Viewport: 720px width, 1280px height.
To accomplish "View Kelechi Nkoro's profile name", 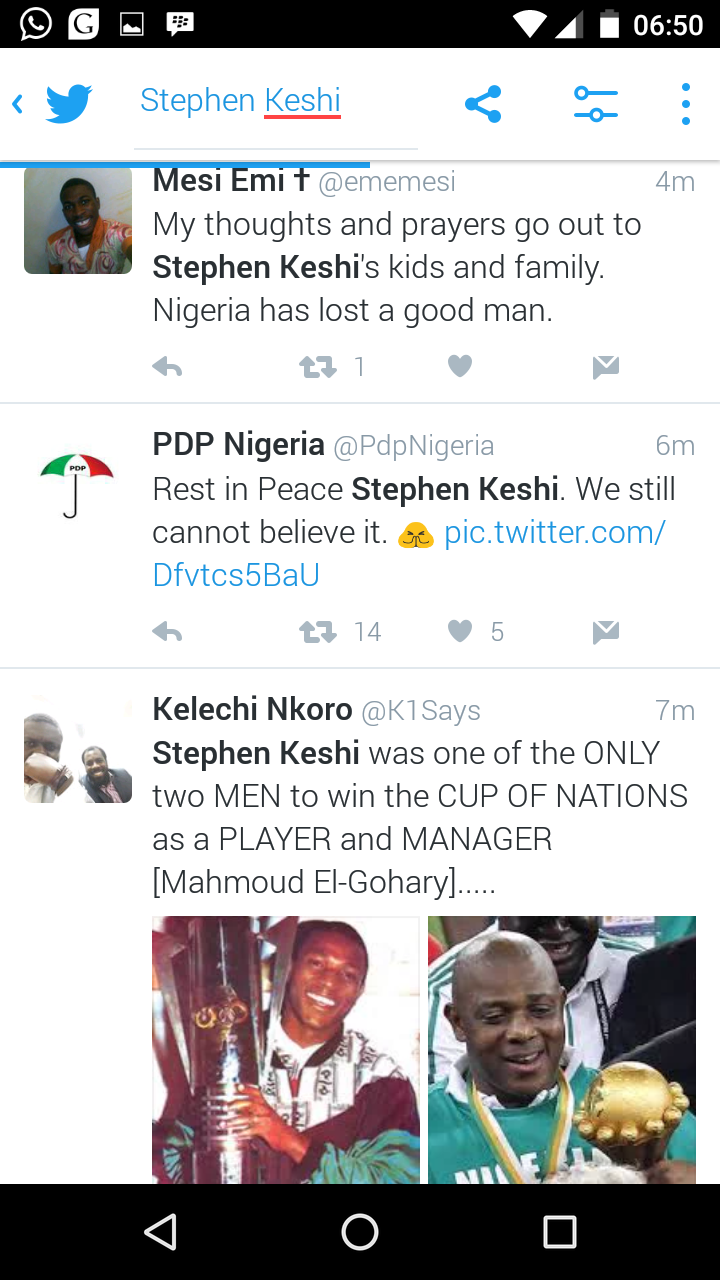I will (x=252, y=710).
